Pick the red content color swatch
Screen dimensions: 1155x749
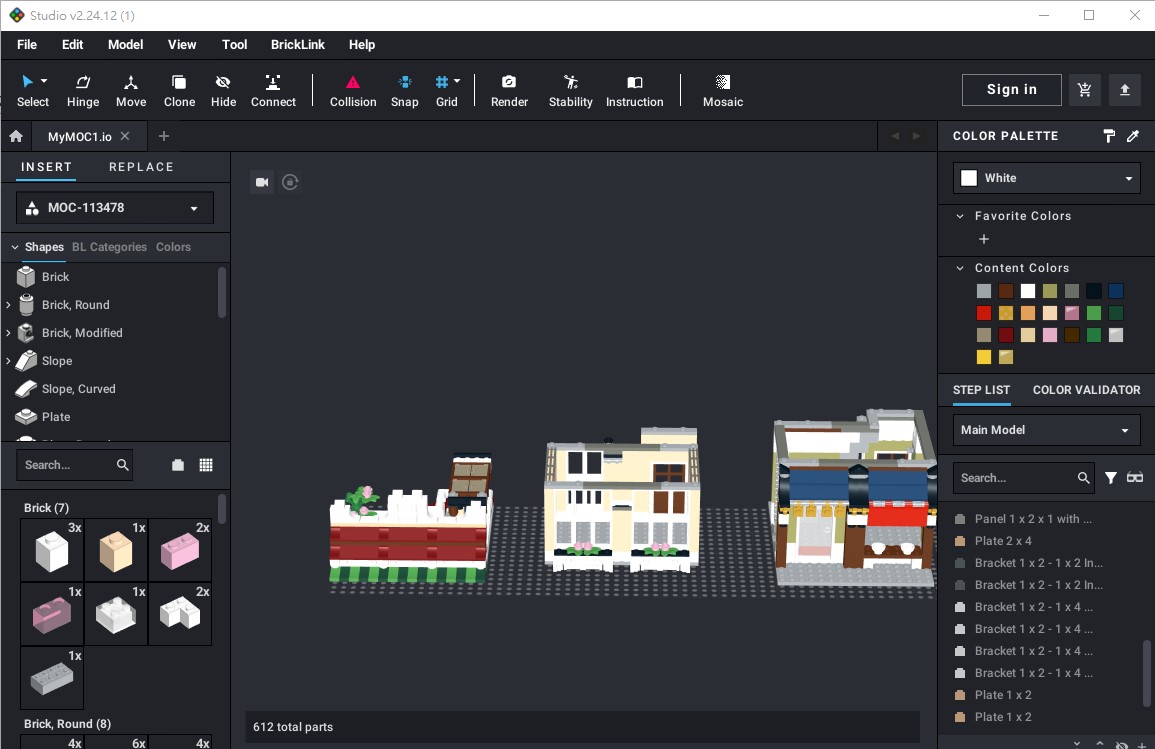tap(983, 313)
